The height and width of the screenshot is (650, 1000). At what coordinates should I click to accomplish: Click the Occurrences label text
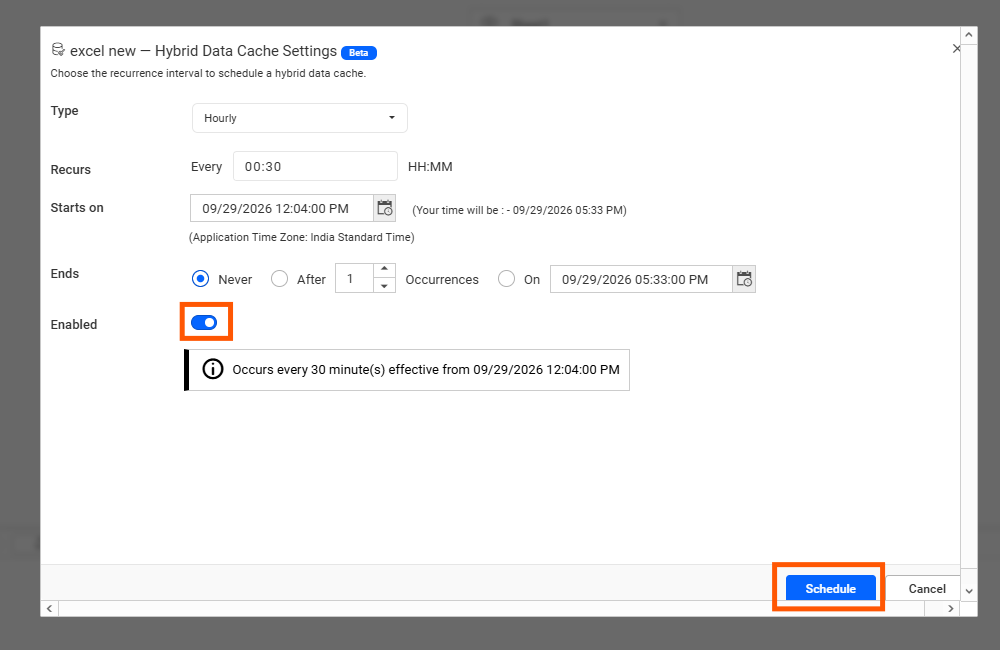[442, 279]
